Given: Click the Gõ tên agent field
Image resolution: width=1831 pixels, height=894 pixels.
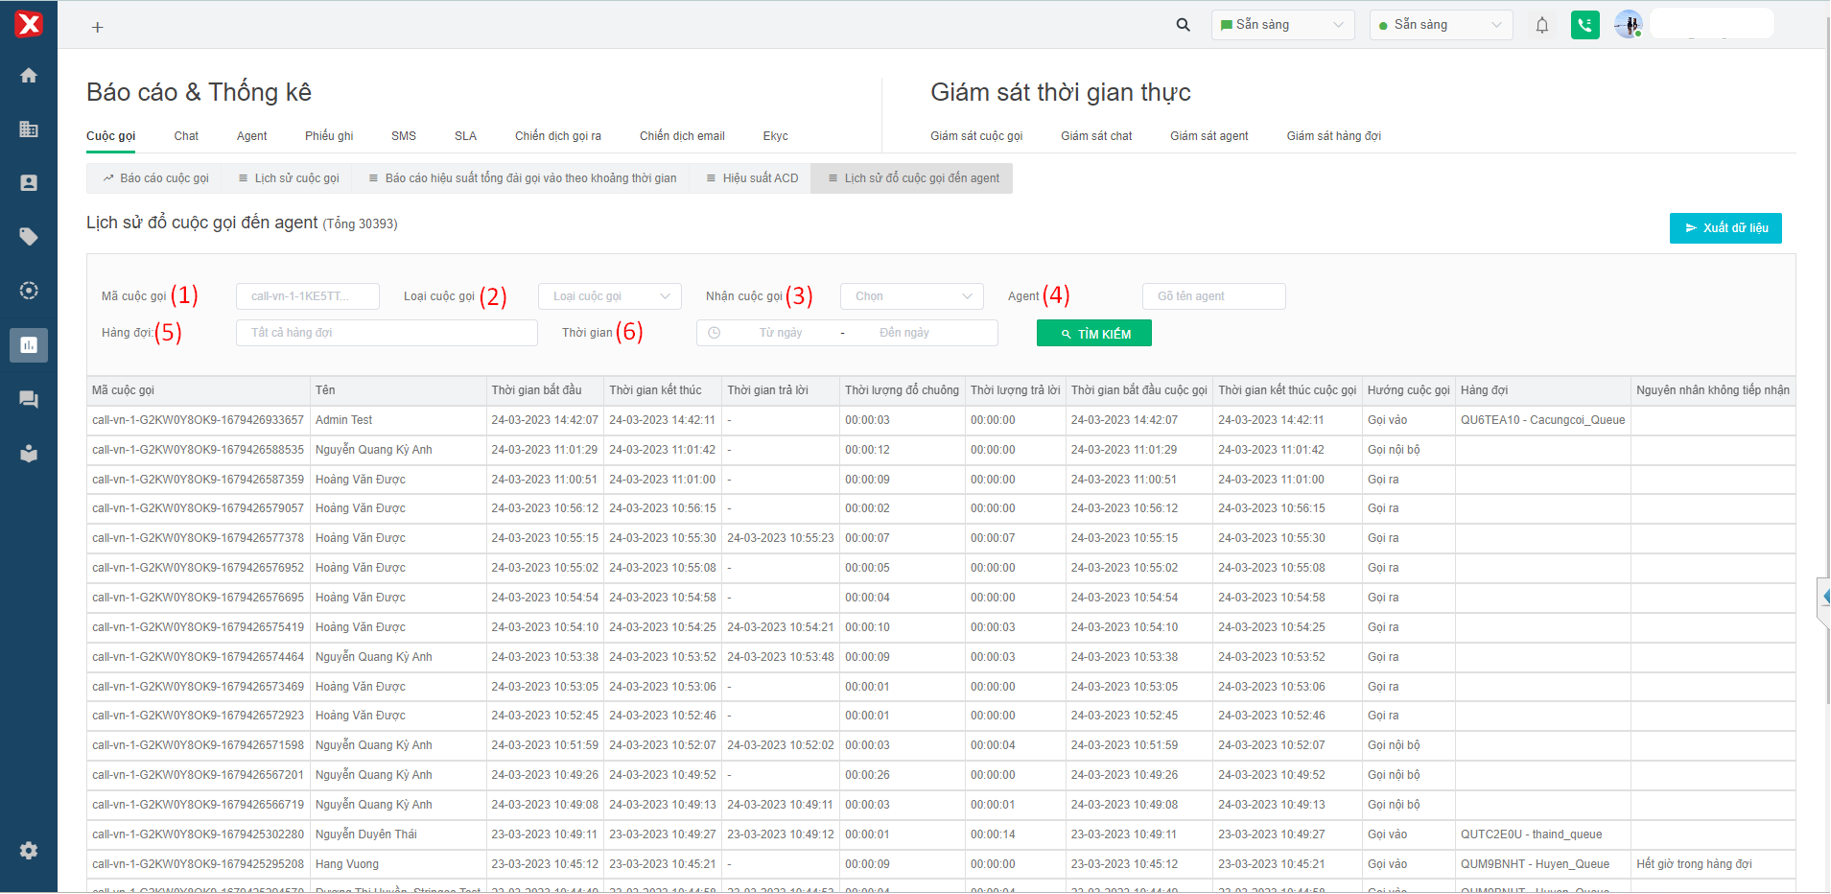Looking at the screenshot, I should point(1213,296).
